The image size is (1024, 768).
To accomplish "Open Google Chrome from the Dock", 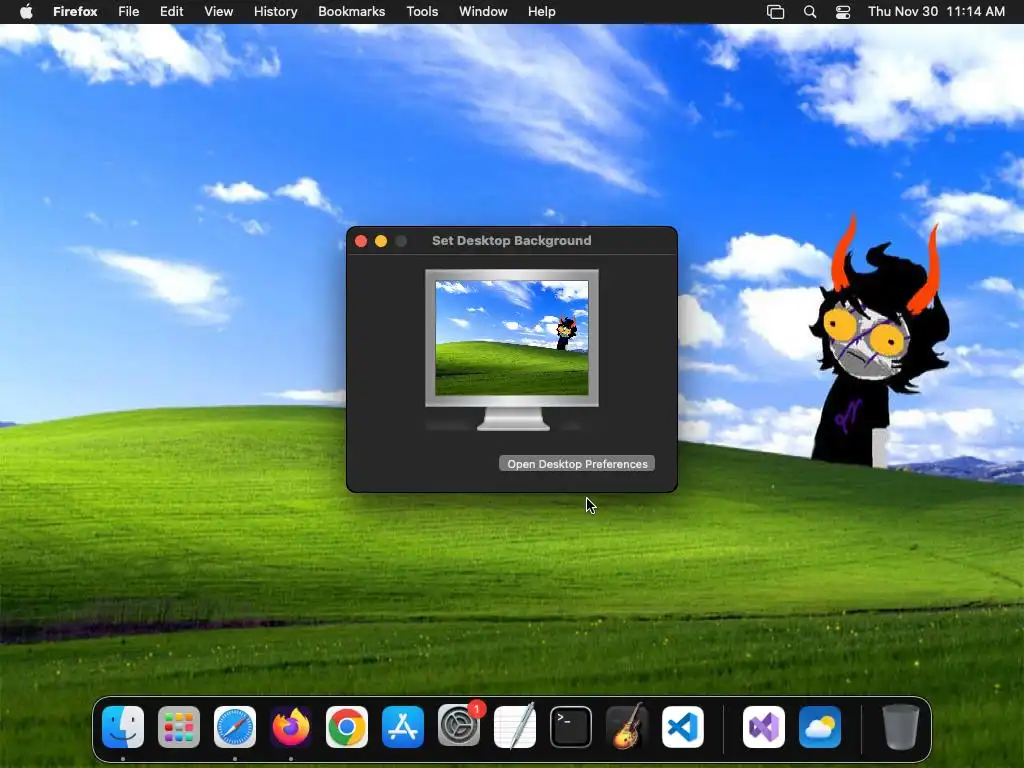I will (x=347, y=727).
